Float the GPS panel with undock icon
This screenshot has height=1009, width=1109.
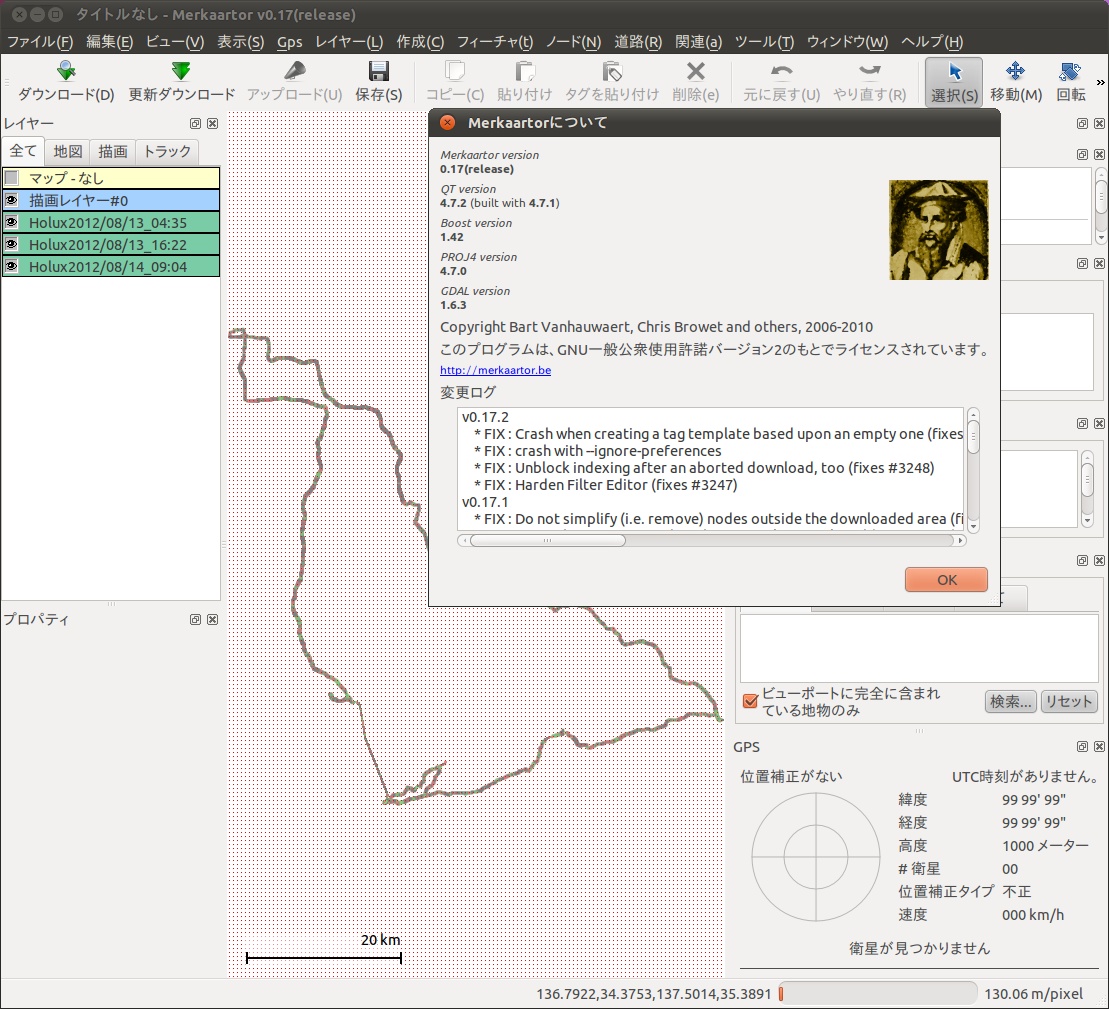tap(1082, 747)
